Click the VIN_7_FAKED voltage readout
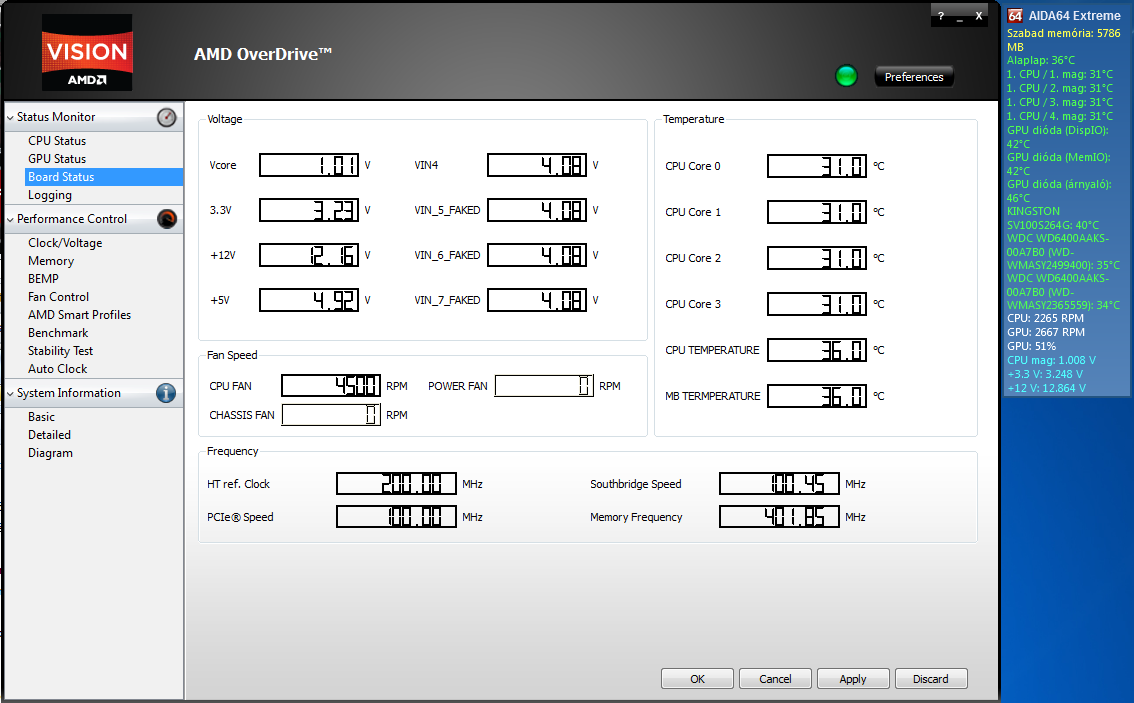The image size is (1134, 703). pos(537,300)
